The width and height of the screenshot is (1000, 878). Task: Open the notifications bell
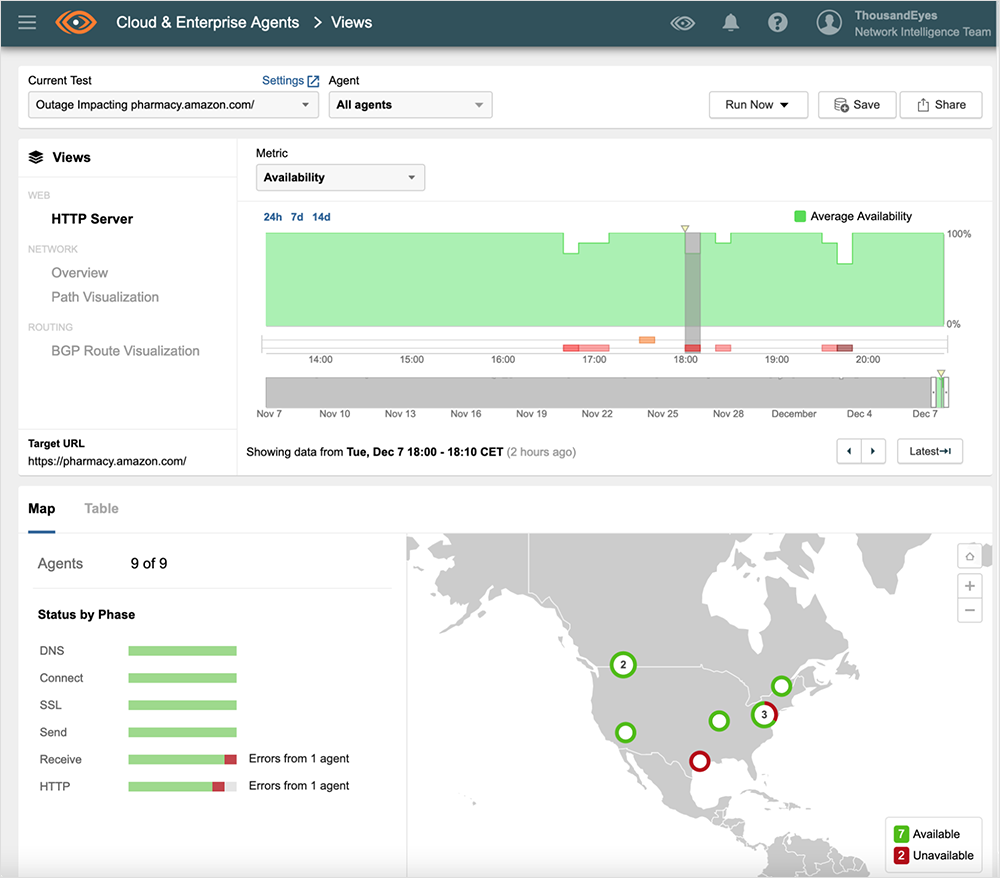(731, 23)
